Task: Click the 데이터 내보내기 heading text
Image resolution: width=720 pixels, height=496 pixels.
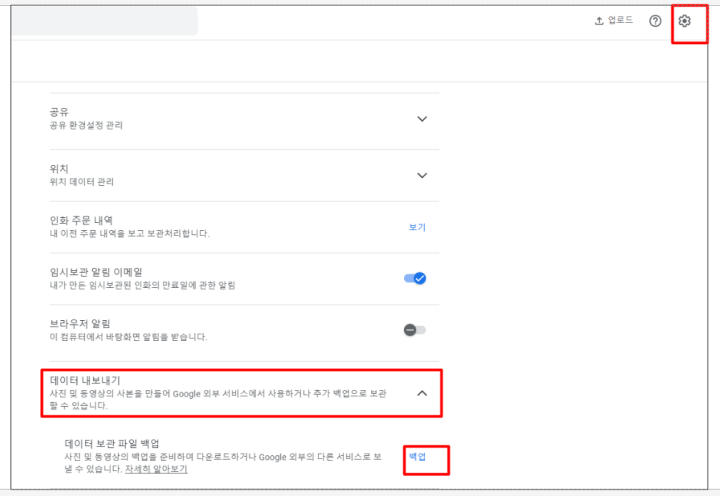Action: click(85, 381)
